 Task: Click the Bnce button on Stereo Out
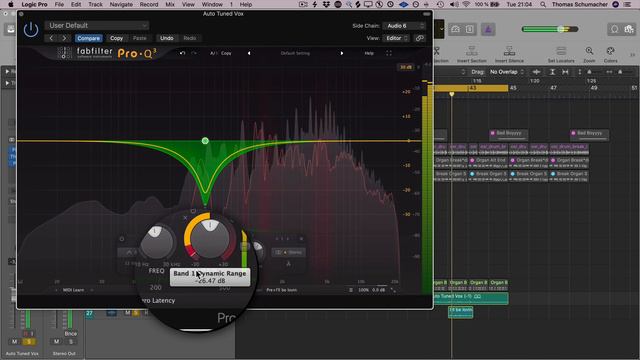coord(71,333)
